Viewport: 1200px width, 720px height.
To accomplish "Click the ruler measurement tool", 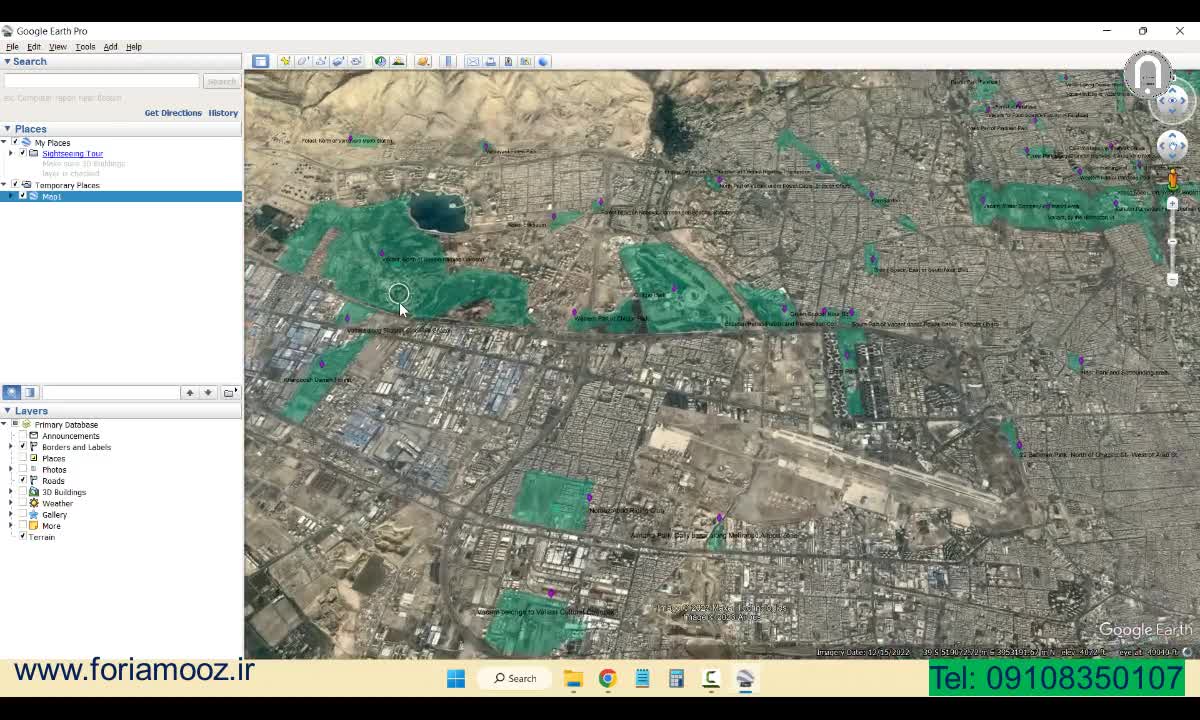I will [x=448, y=61].
